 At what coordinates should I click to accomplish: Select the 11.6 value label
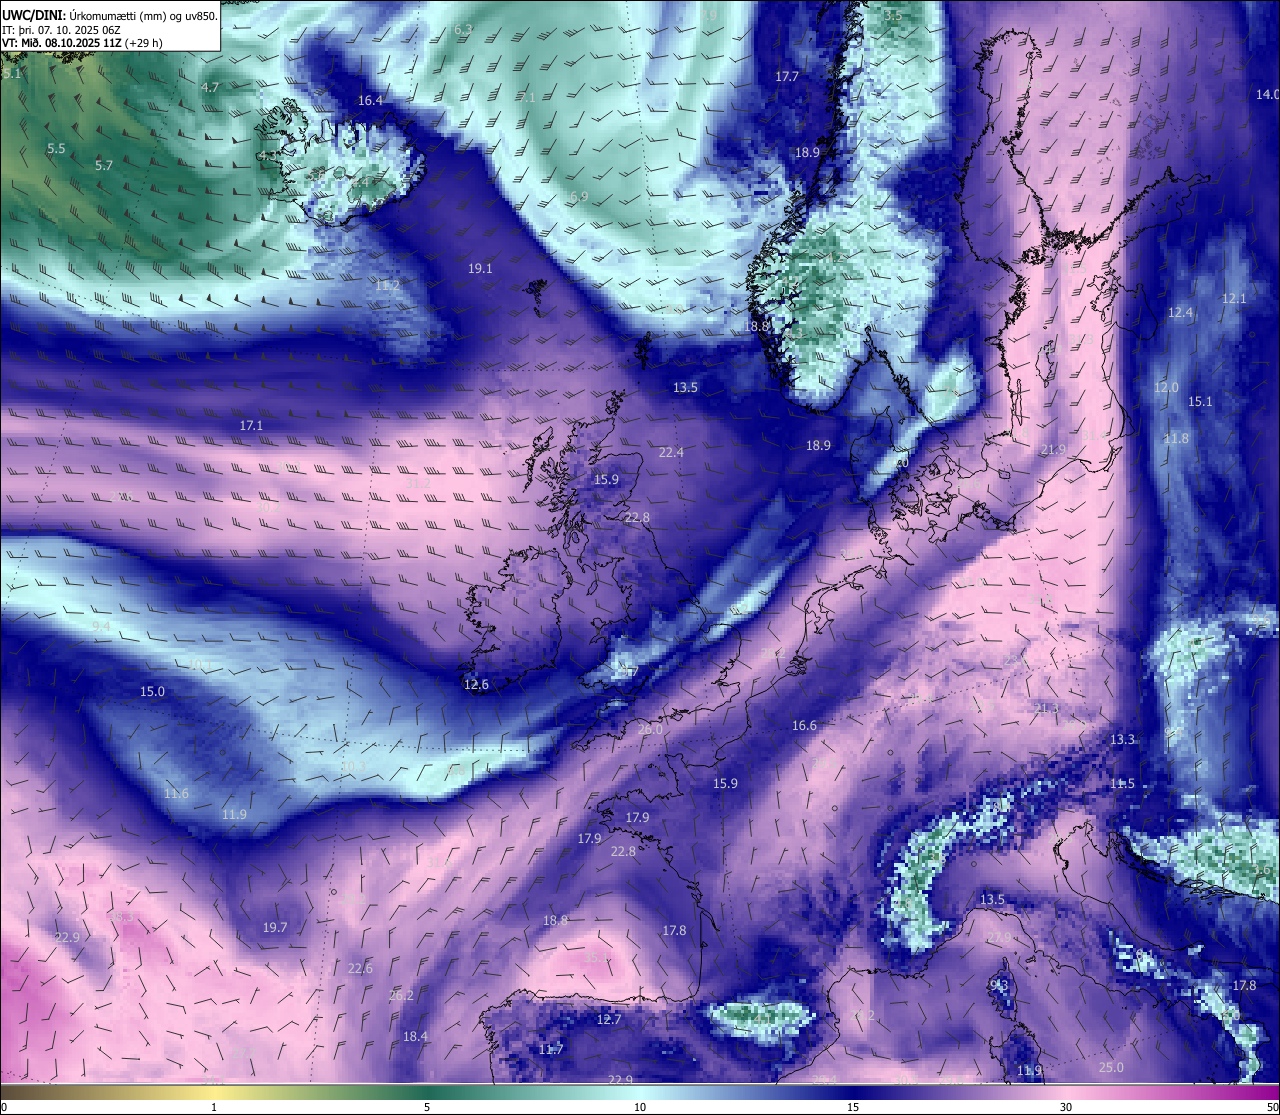176,794
